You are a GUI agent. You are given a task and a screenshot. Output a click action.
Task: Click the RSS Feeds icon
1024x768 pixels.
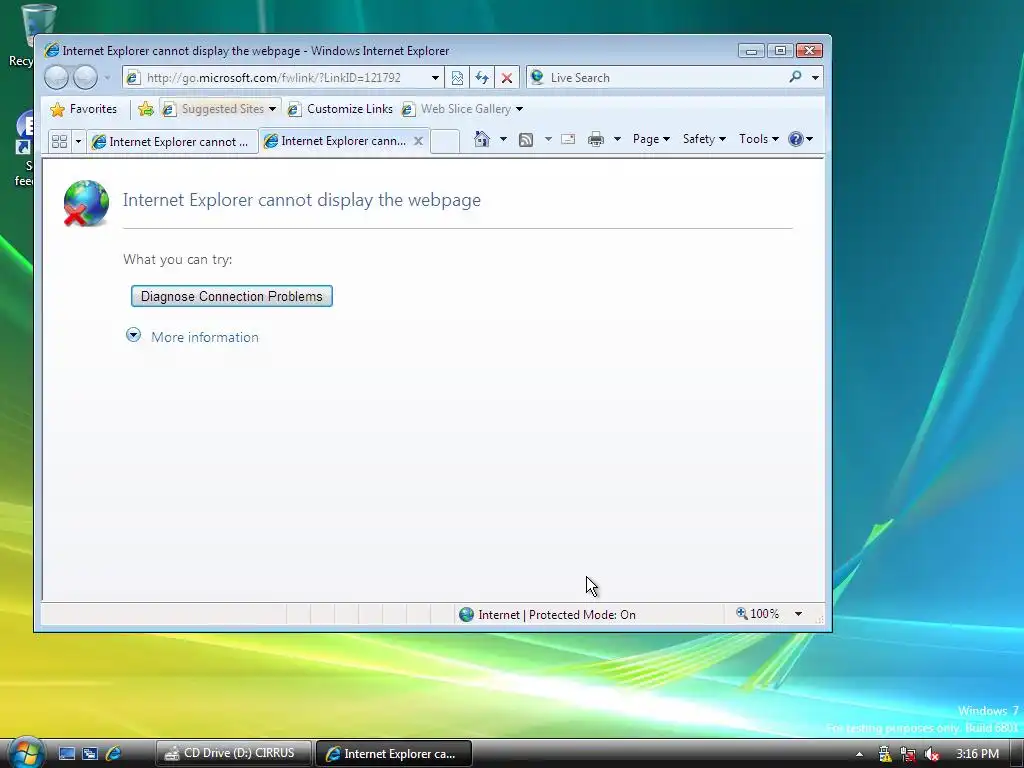pyautogui.click(x=526, y=139)
